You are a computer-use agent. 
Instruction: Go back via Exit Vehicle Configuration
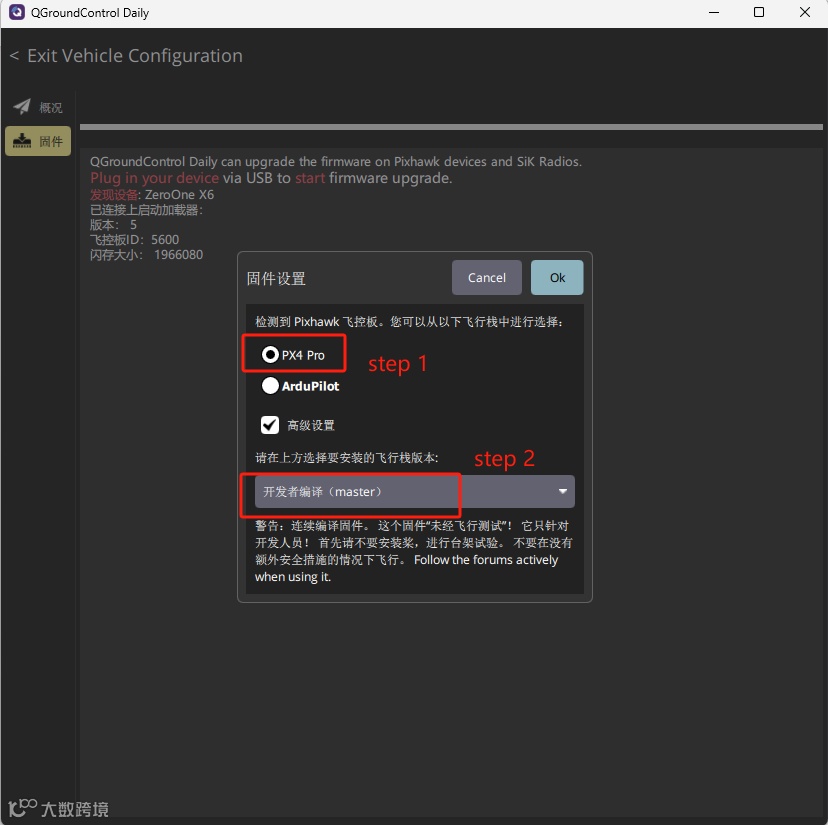click(126, 56)
